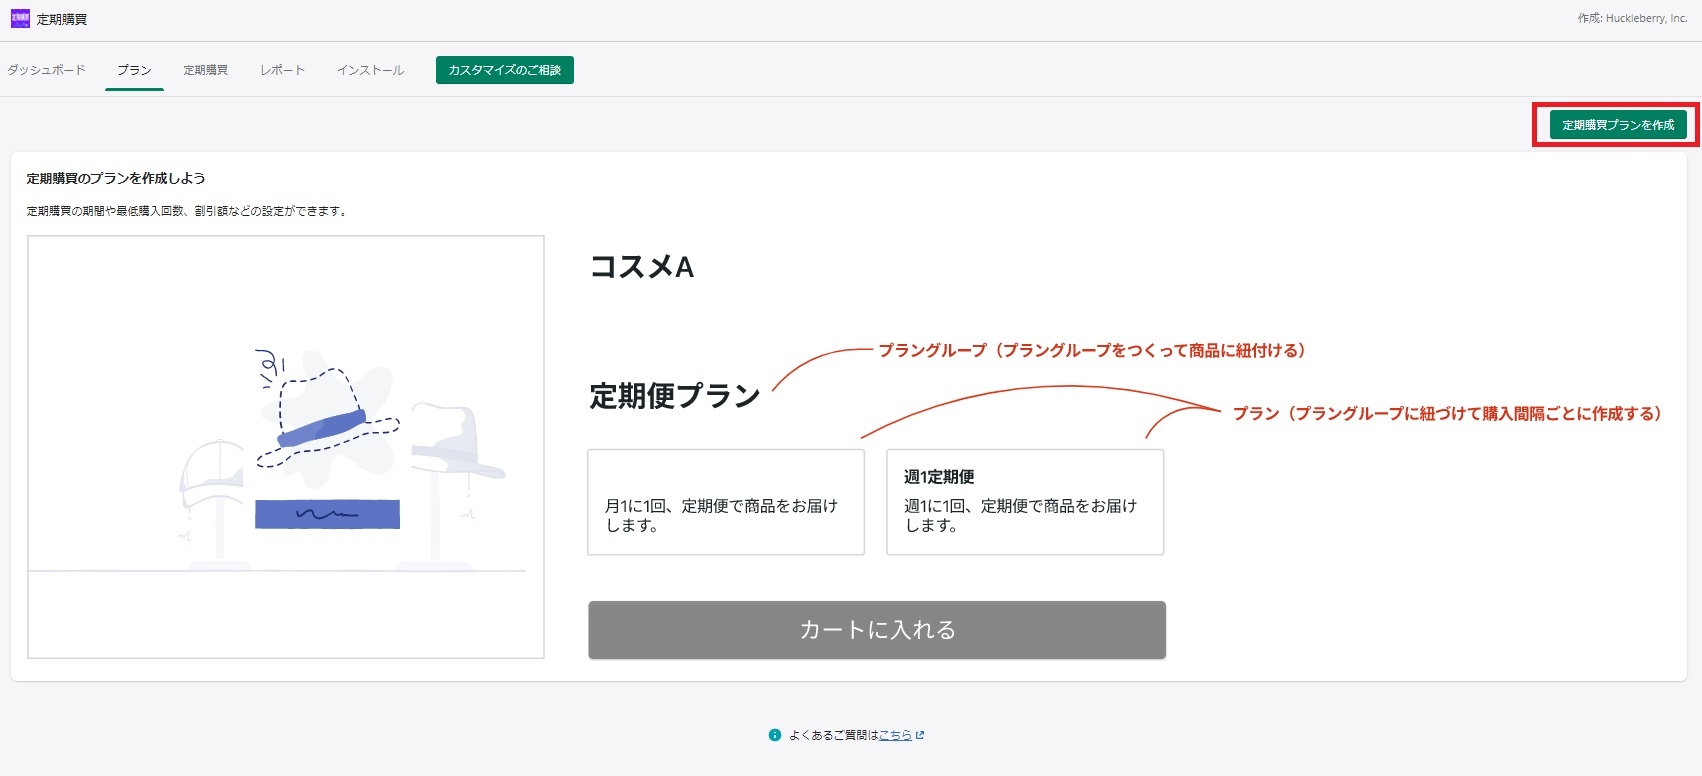Go to the レポート tab
Viewport: 1702px width, 776px height.
[282, 70]
